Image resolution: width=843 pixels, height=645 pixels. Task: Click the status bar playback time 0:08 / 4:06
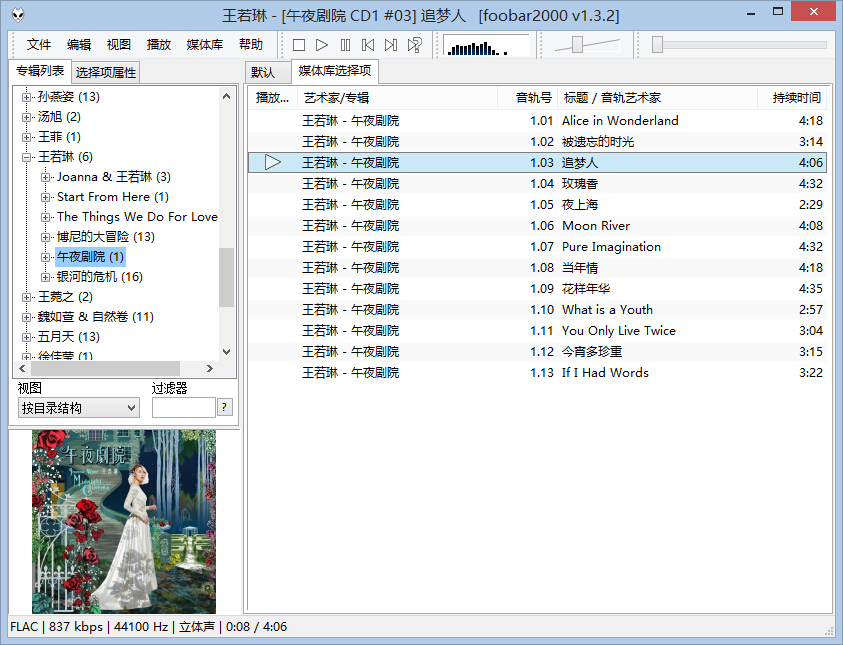(x=256, y=627)
